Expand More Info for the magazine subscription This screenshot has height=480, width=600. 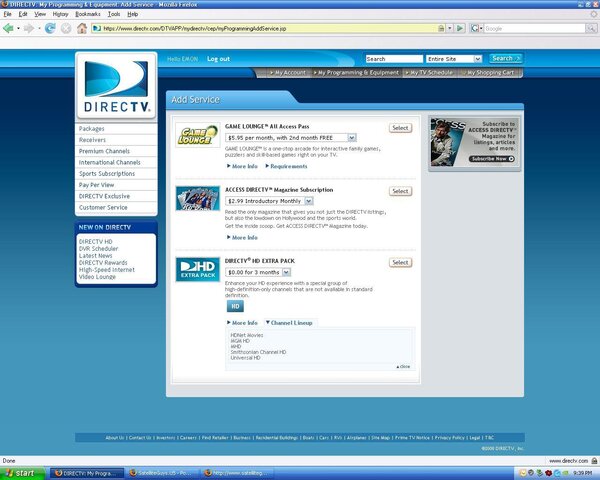click(242, 238)
